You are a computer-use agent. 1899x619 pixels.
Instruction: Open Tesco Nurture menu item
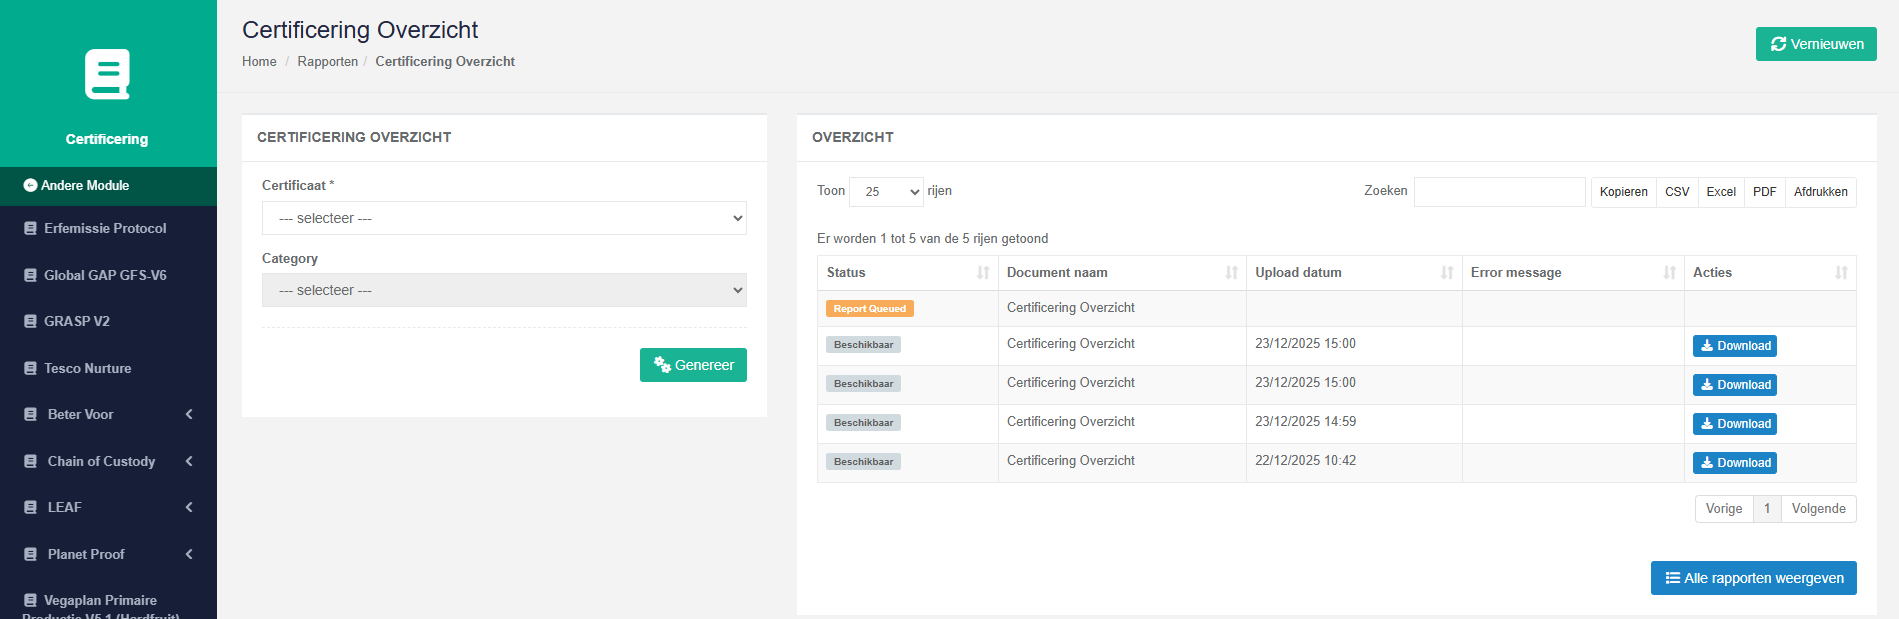108,368
